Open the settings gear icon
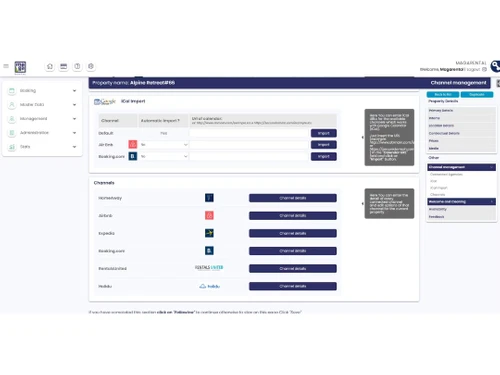This screenshot has height=375, width=500. [x=91, y=66]
